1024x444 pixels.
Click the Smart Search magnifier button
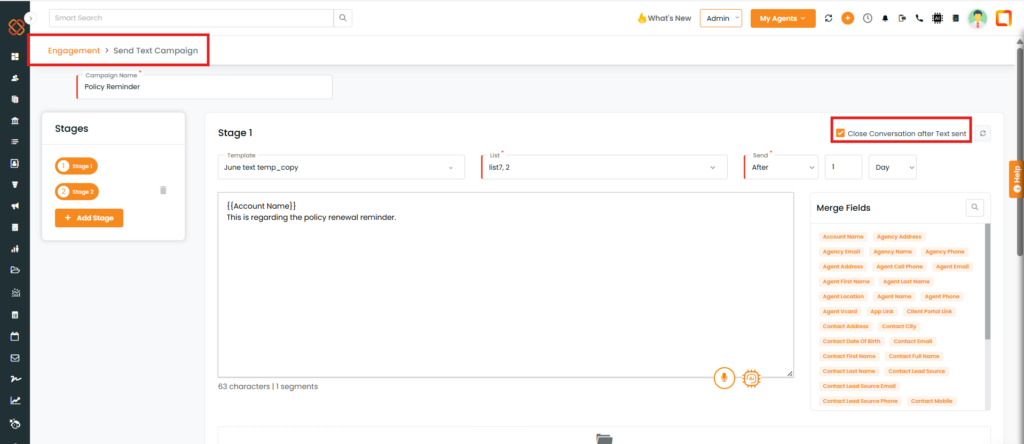[x=342, y=18]
